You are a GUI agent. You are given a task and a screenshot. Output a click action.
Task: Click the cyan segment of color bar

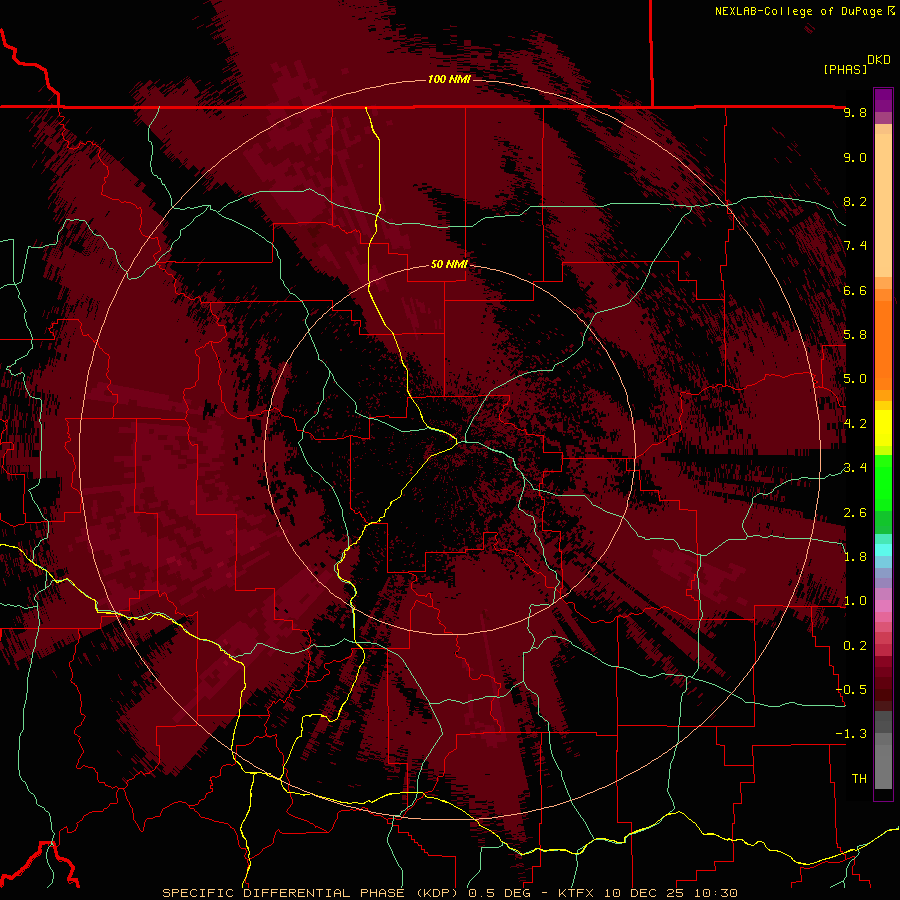pyautogui.click(x=883, y=550)
